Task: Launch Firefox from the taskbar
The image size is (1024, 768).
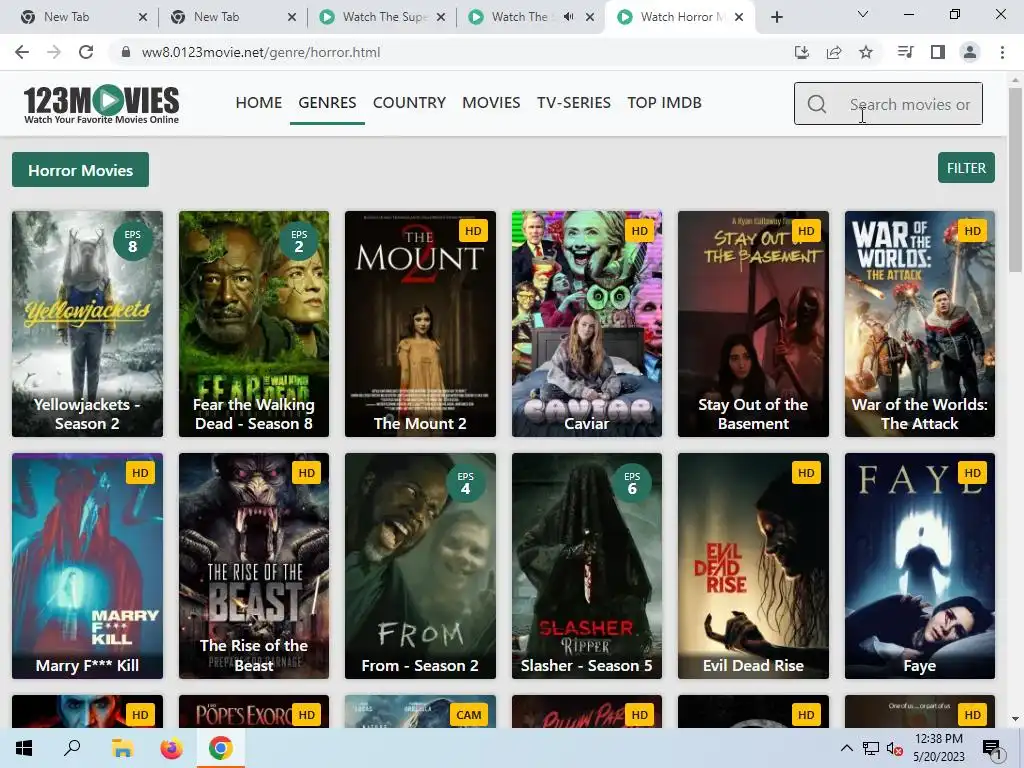Action: [172, 748]
